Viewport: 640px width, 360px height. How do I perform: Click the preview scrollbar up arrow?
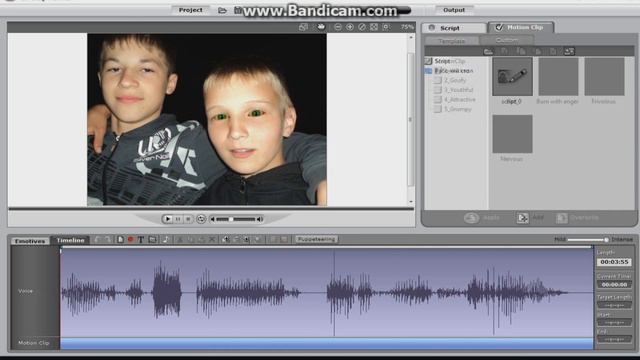(411, 37)
